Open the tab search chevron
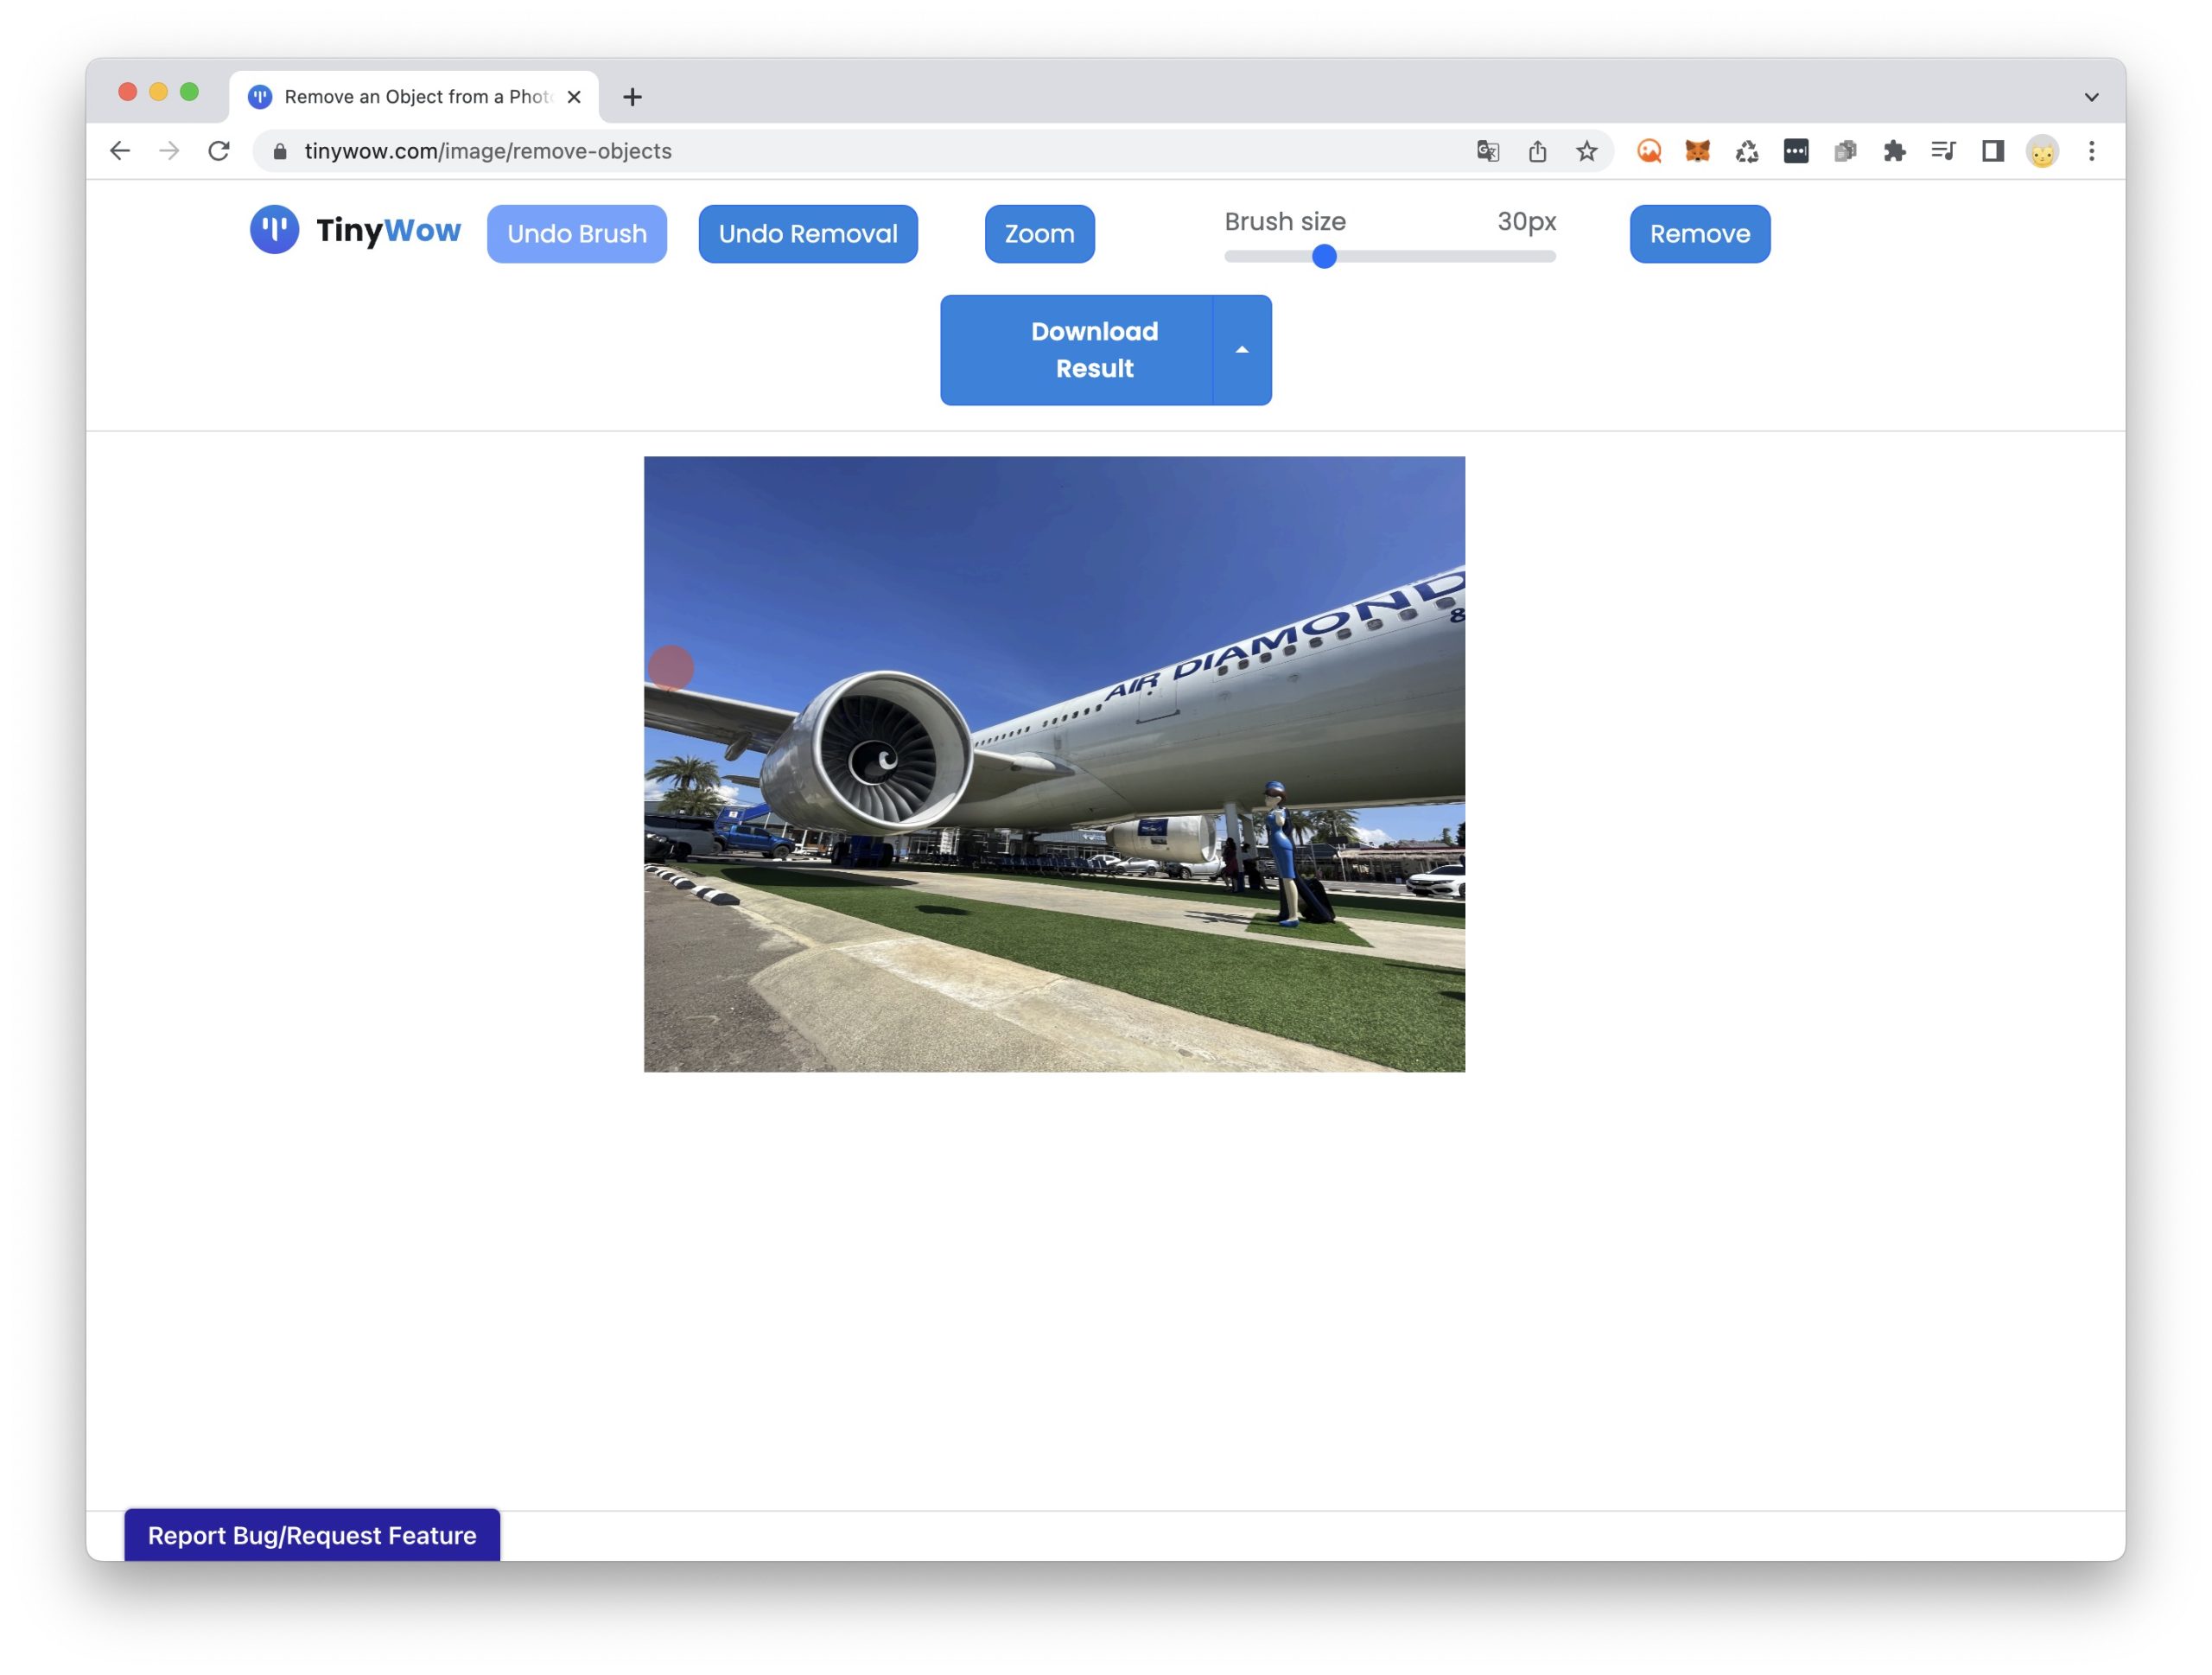Image resolution: width=2212 pixels, height=1675 pixels. [x=2091, y=97]
